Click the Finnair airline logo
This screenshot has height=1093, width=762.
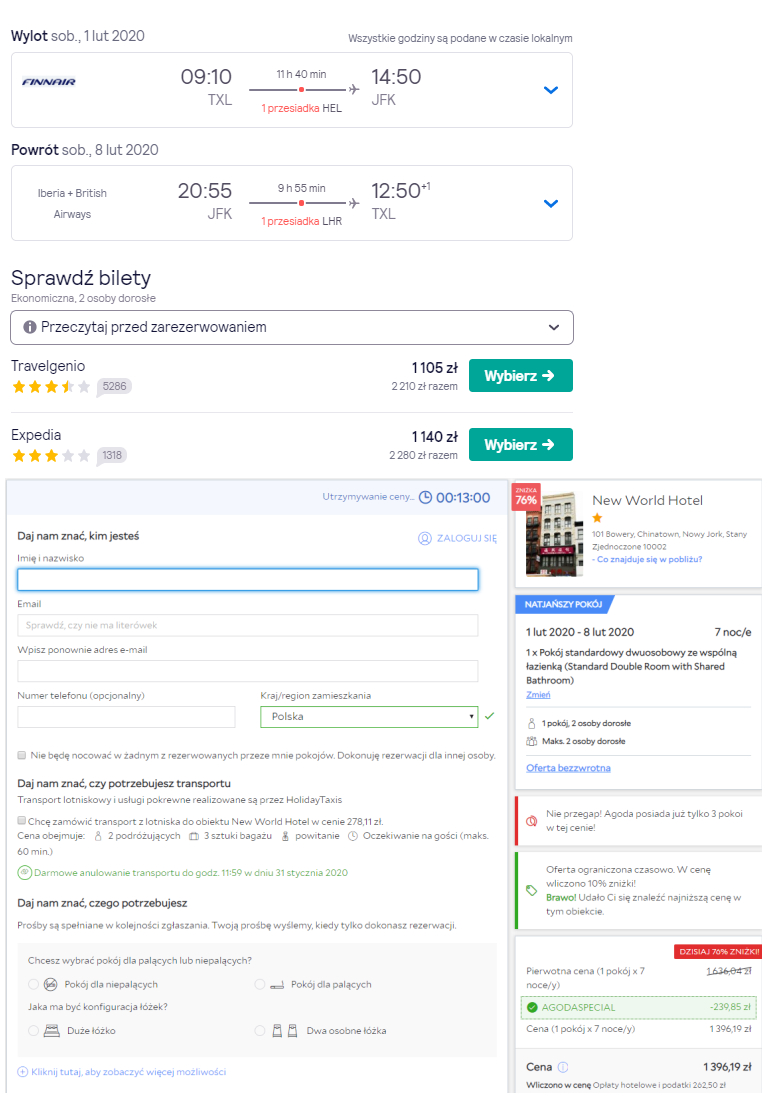49,82
